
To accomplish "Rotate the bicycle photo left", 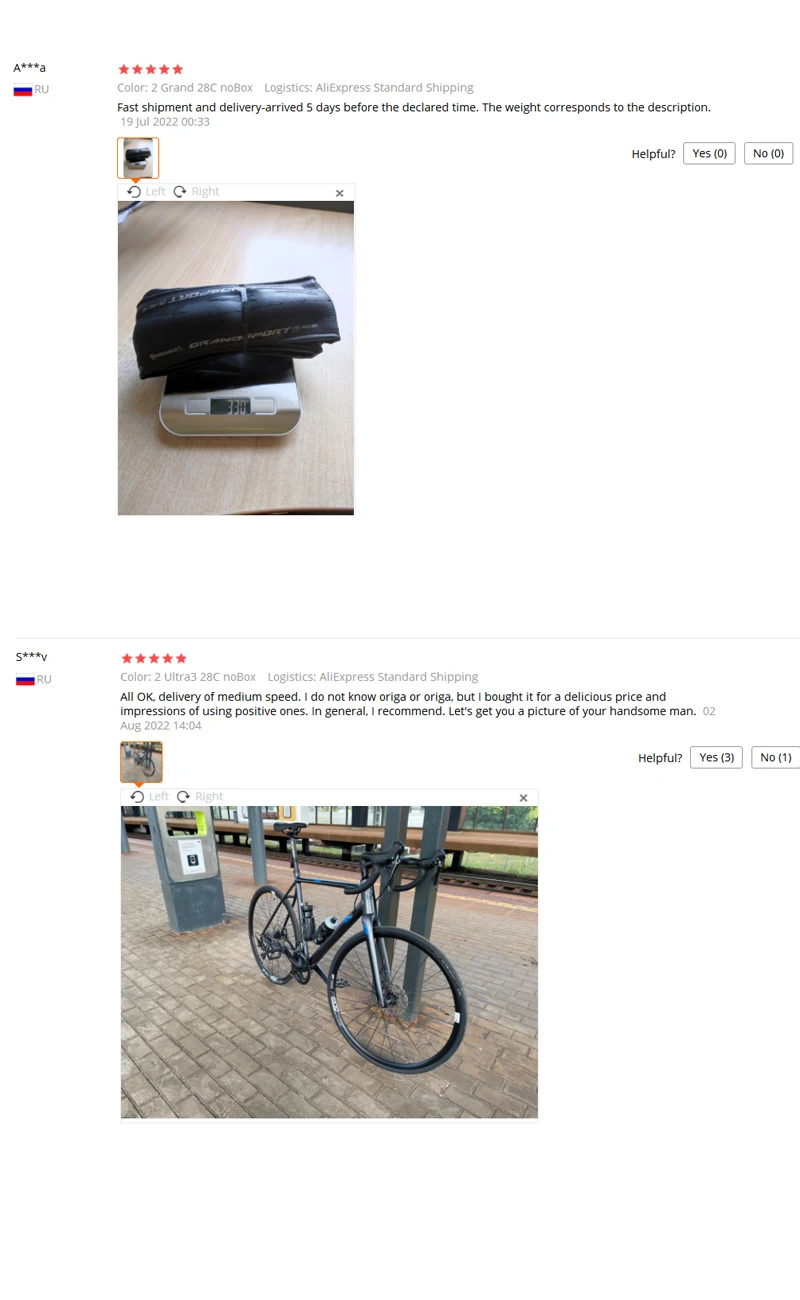I will pyautogui.click(x=150, y=796).
